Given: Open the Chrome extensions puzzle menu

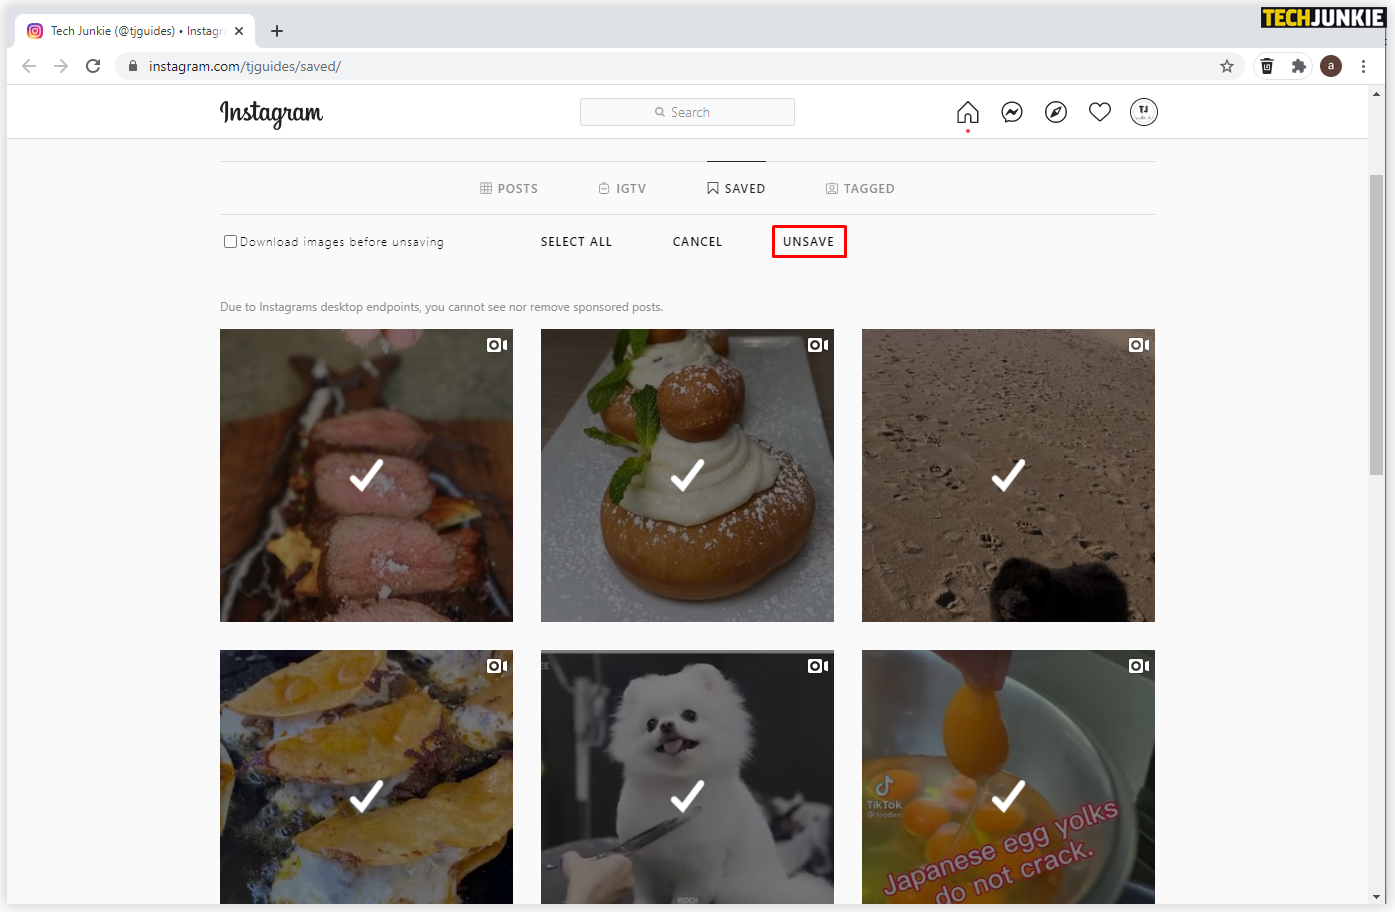Looking at the screenshot, I should 1299,66.
